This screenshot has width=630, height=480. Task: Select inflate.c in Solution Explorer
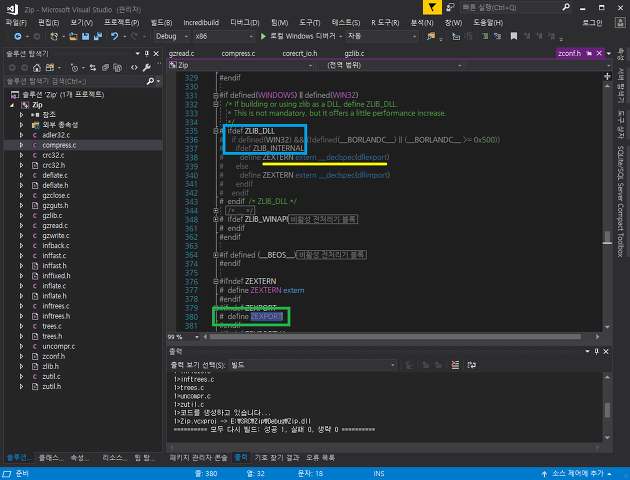coord(54,286)
